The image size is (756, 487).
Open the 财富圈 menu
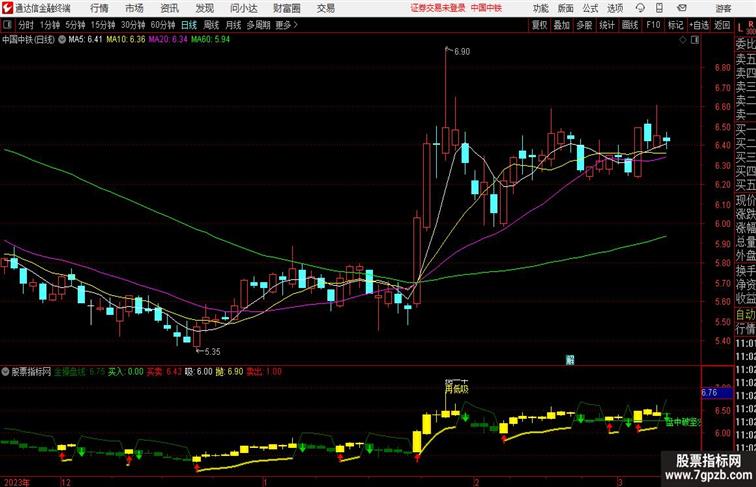(x=286, y=8)
